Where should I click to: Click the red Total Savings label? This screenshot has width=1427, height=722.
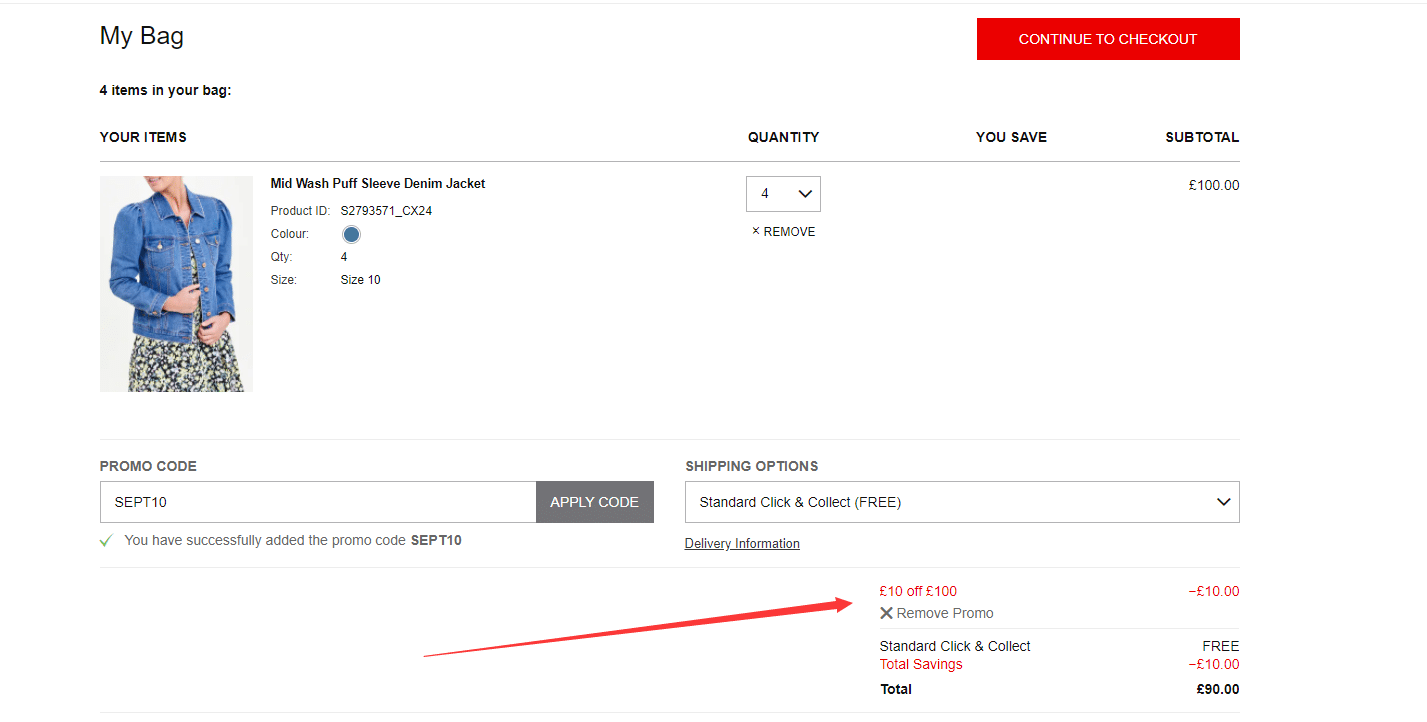[920, 665]
